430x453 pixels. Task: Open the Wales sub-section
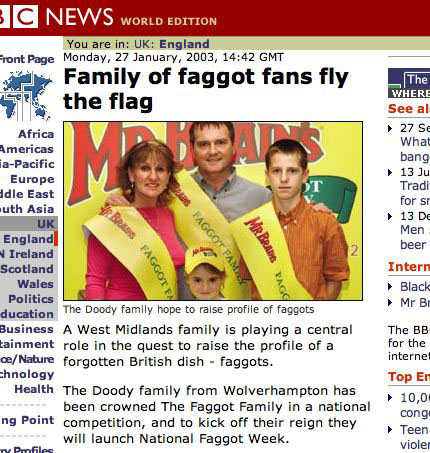coord(35,284)
